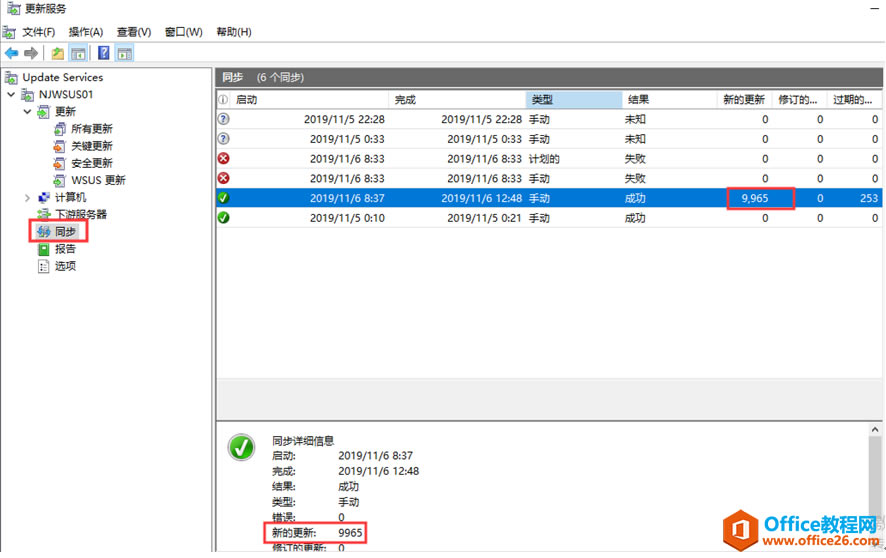Click unknown status icon for 2019/11/5 0:33 sync

(224, 139)
